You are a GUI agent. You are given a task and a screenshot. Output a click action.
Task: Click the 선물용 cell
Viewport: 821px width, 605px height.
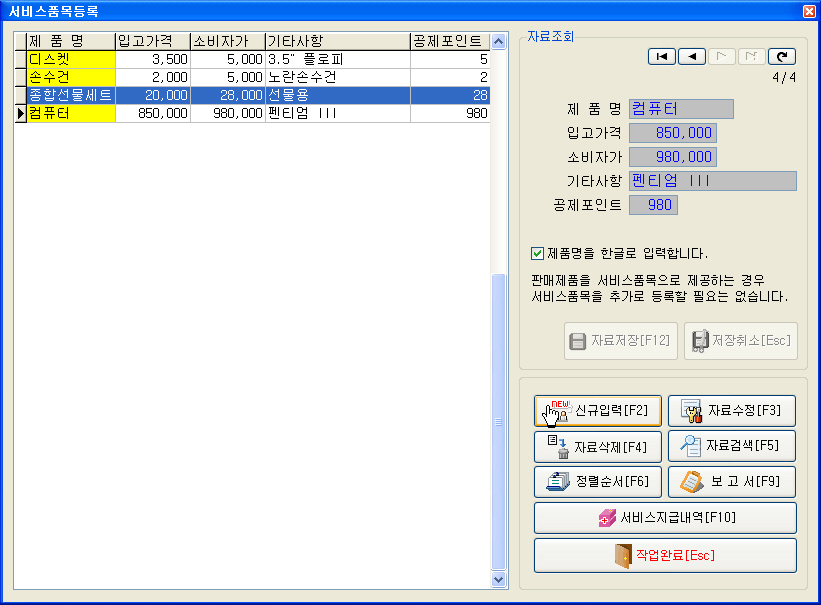[338, 95]
